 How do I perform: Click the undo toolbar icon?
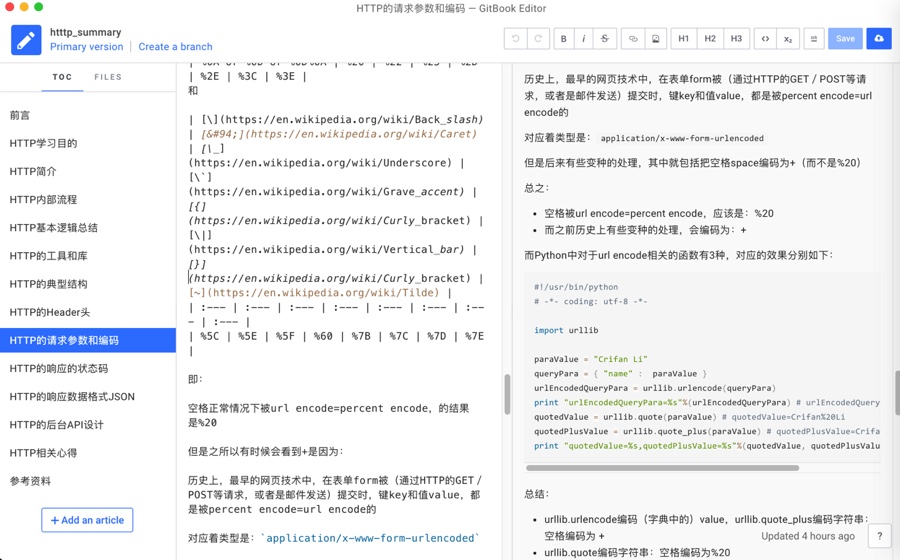pos(515,38)
